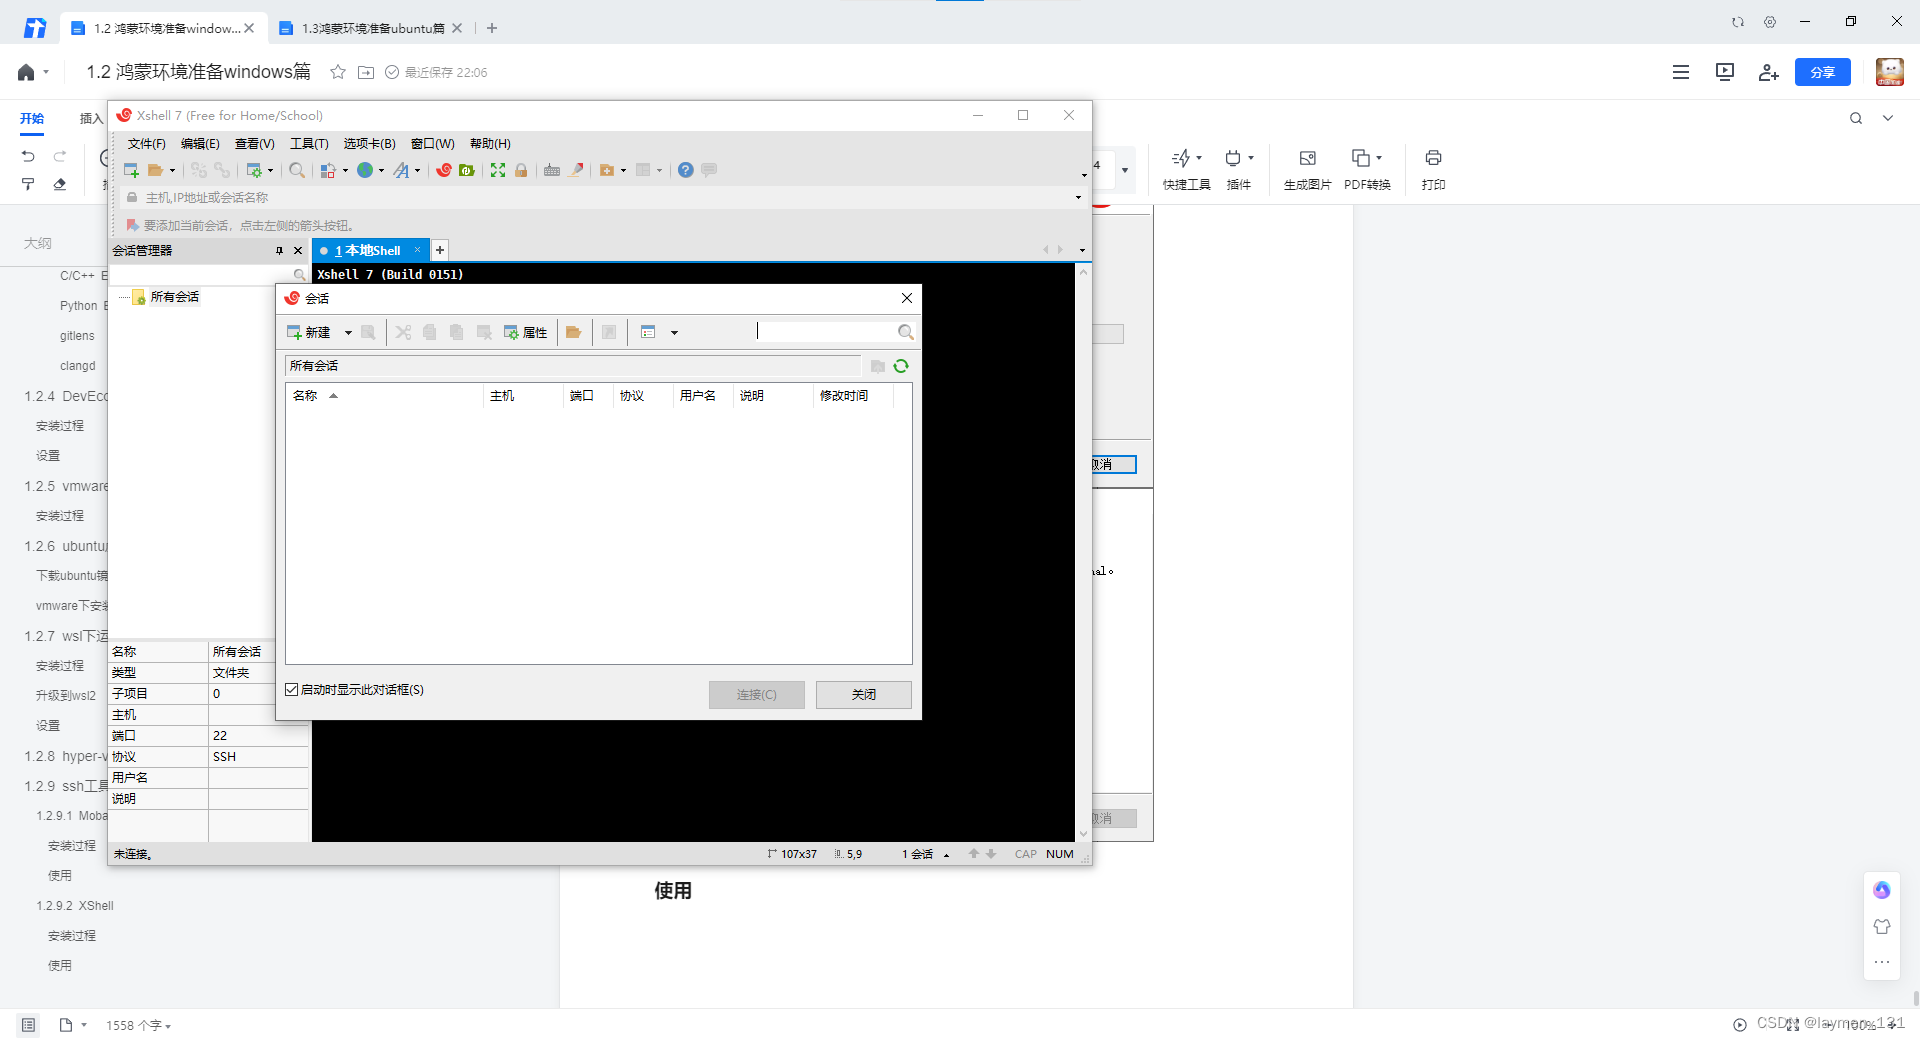1920x1040 pixels.
Task: Open the view mode dropdown in the session dialog
Action: pyautogui.click(x=675, y=332)
